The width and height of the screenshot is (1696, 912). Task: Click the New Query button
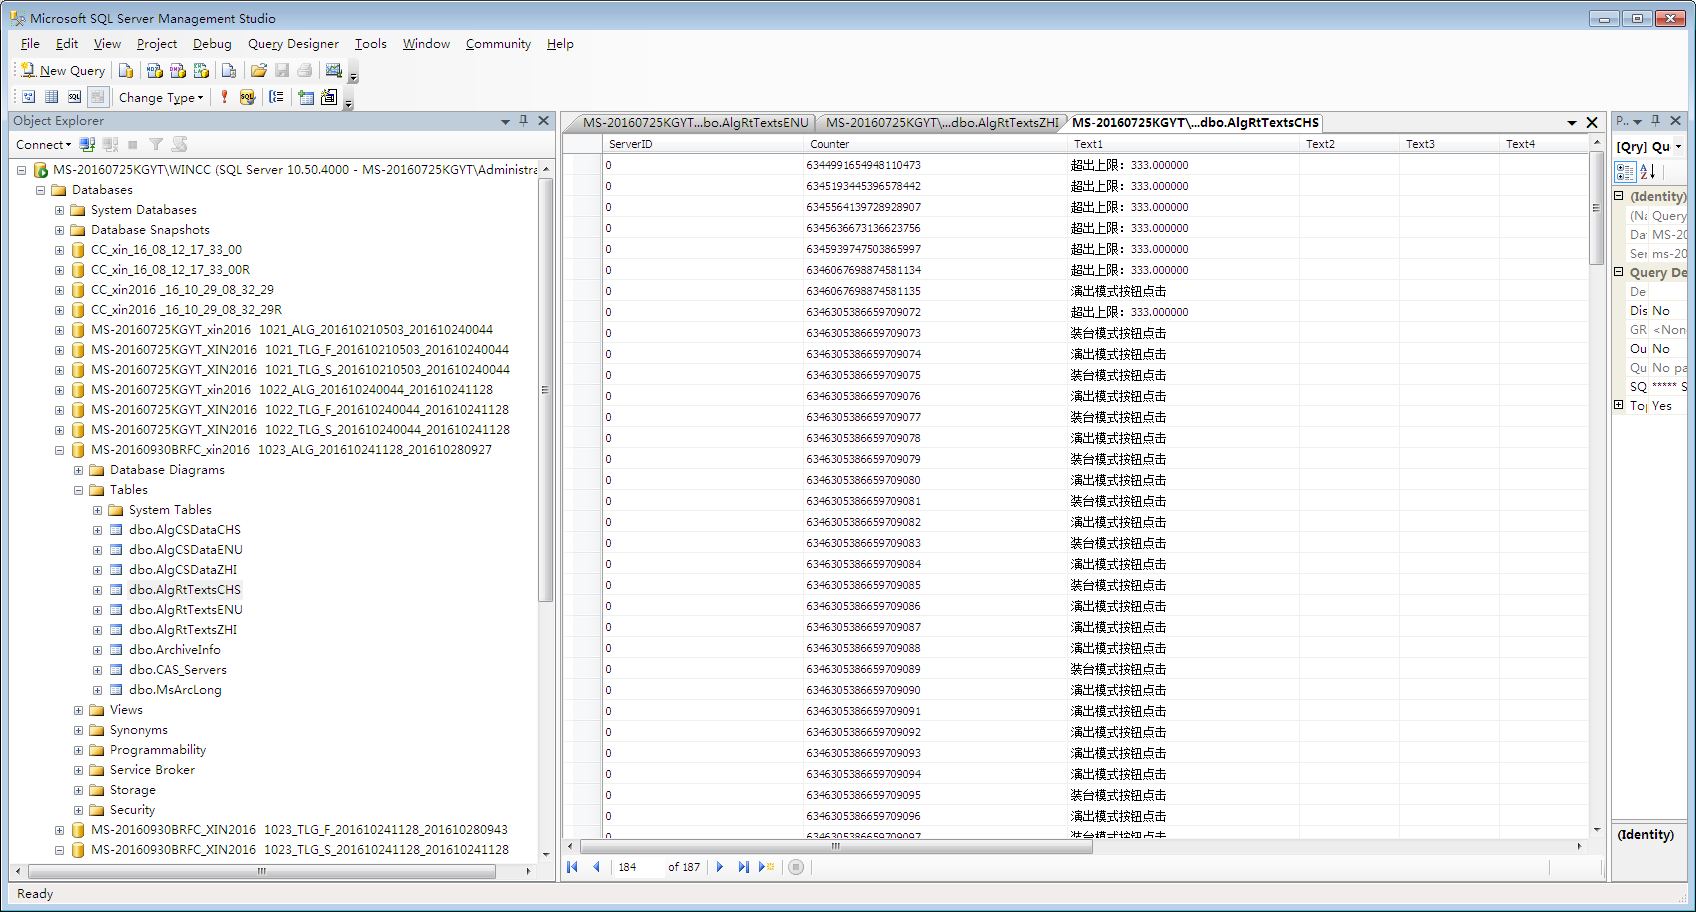[63, 70]
